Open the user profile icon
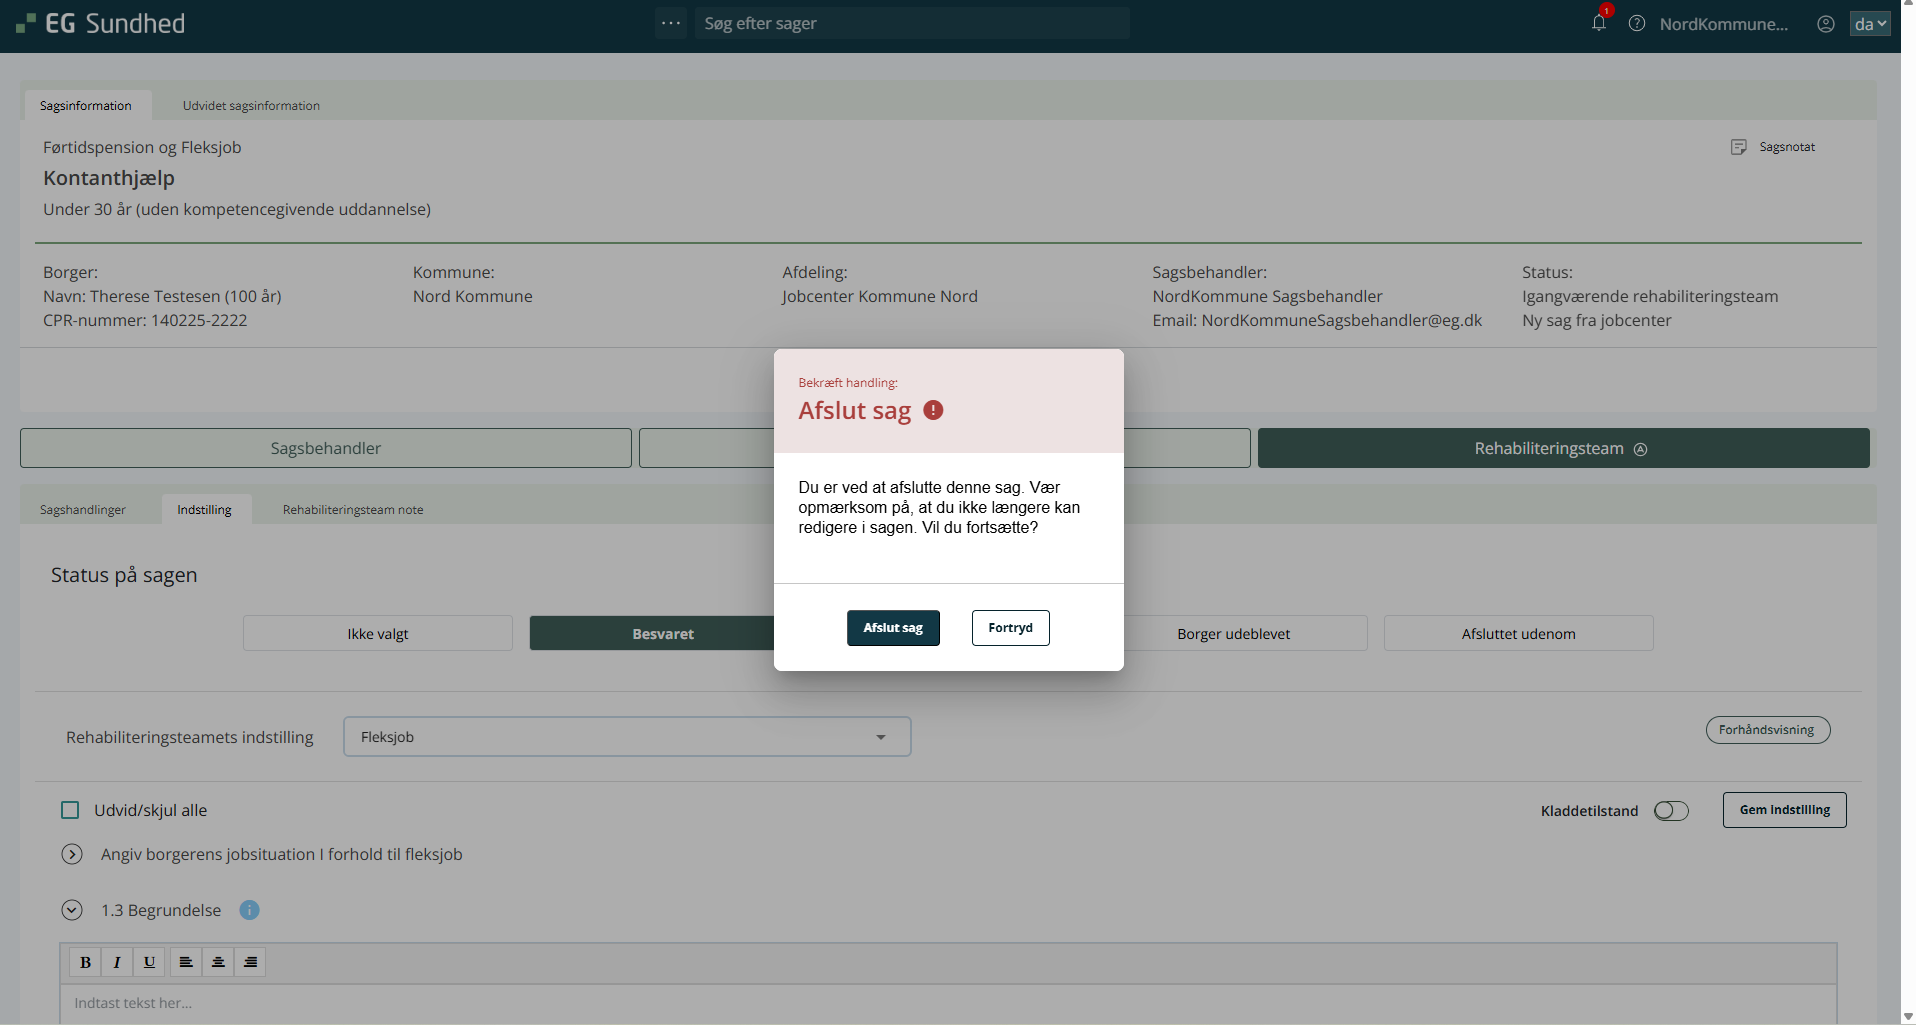 click(1825, 24)
